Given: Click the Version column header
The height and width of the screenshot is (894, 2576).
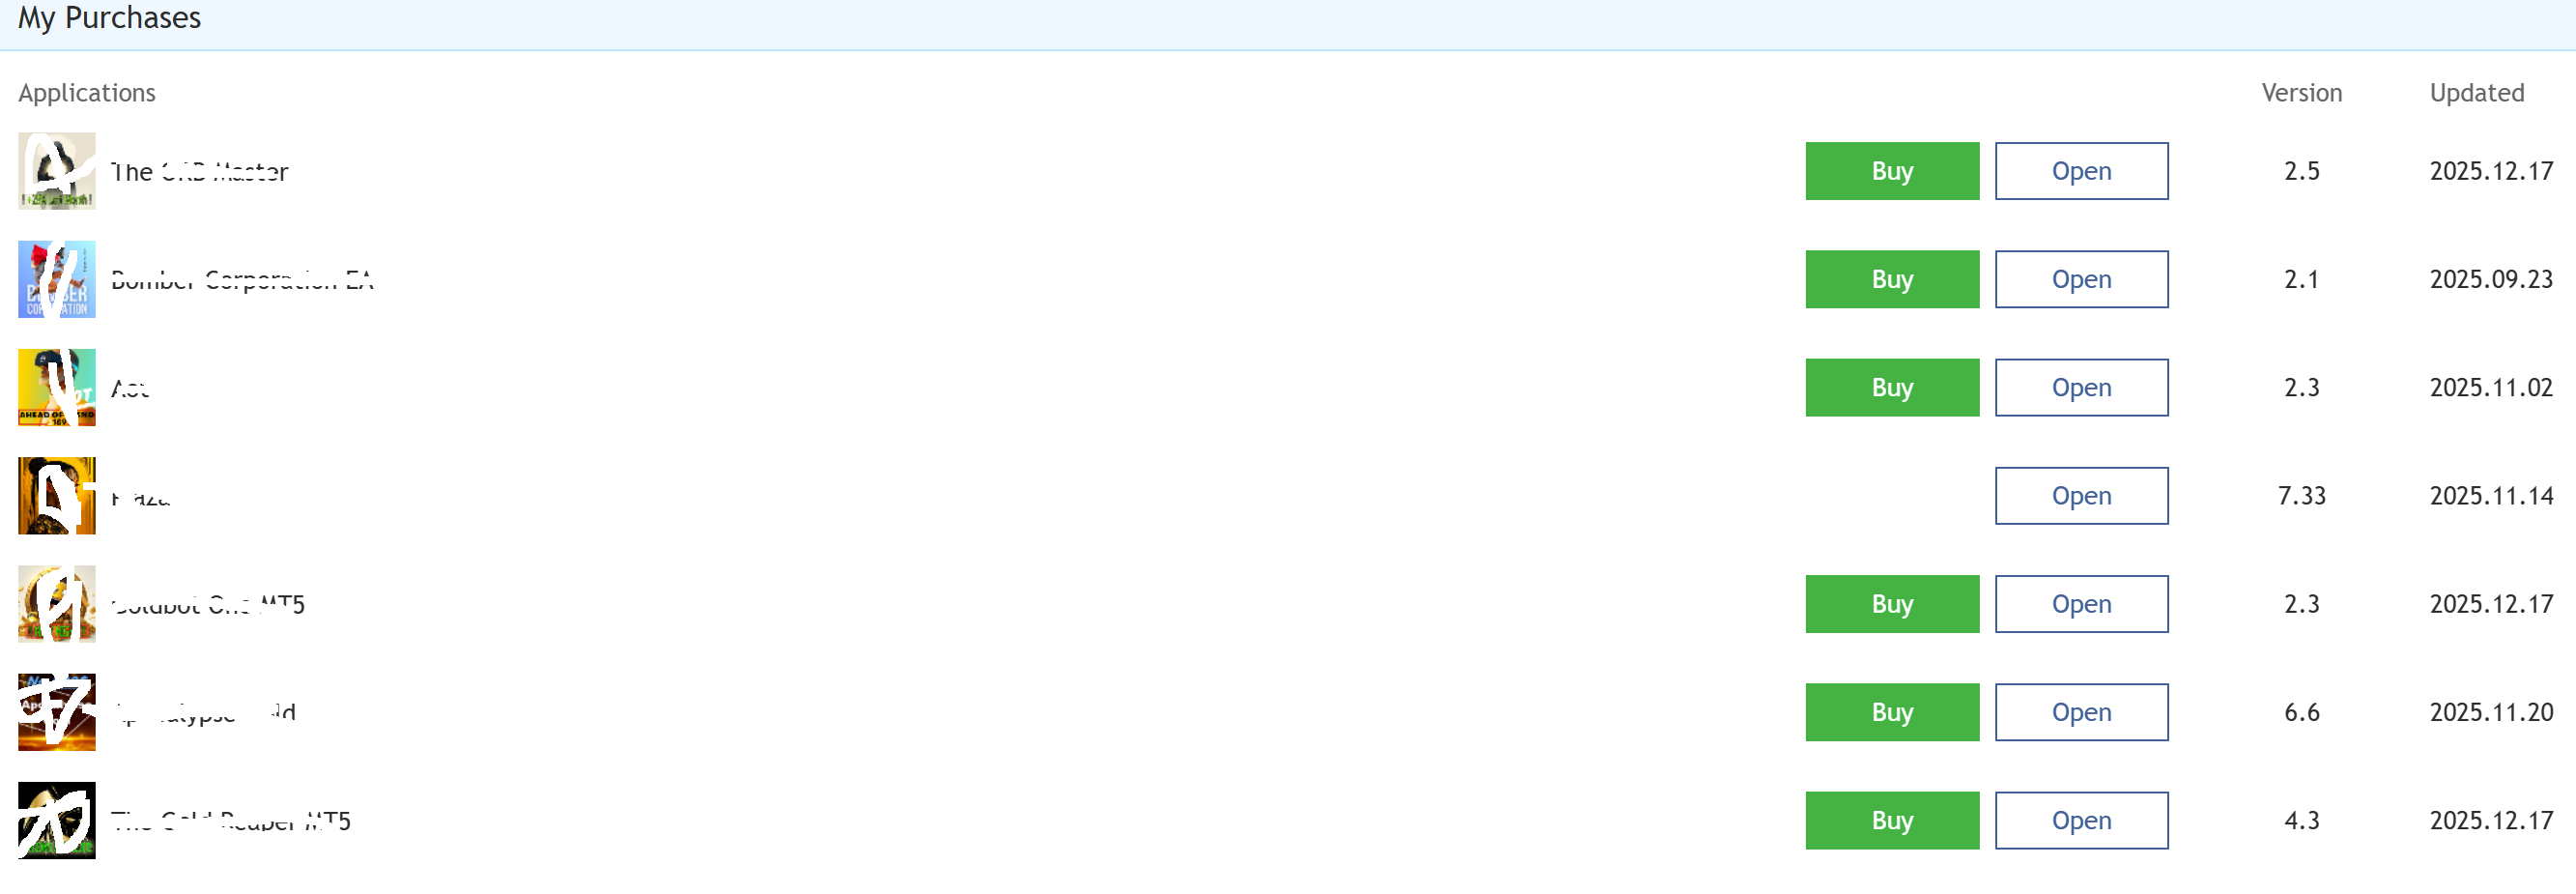Looking at the screenshot, I should (2302, 93).
